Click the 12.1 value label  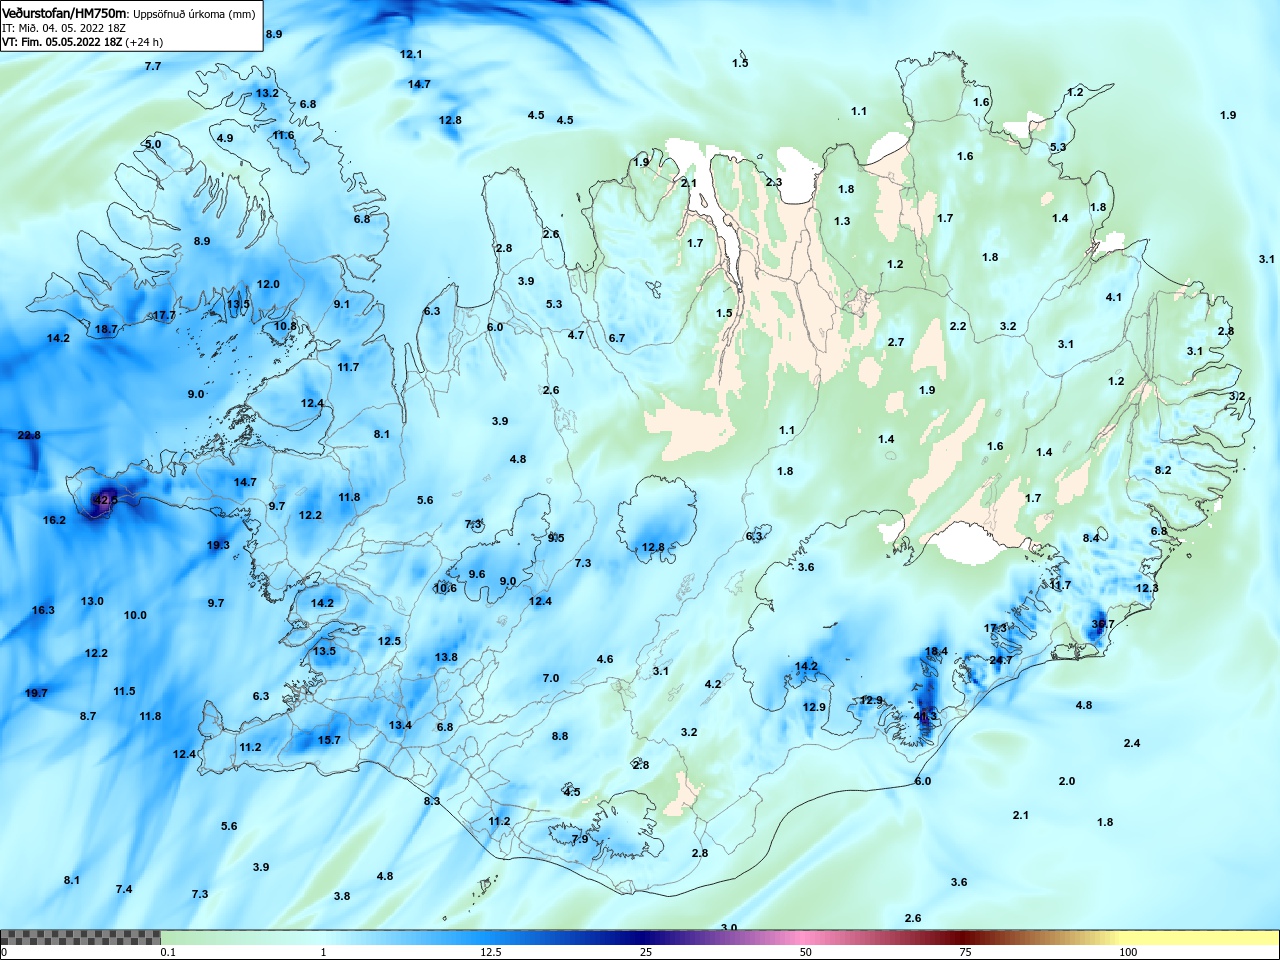411,54
